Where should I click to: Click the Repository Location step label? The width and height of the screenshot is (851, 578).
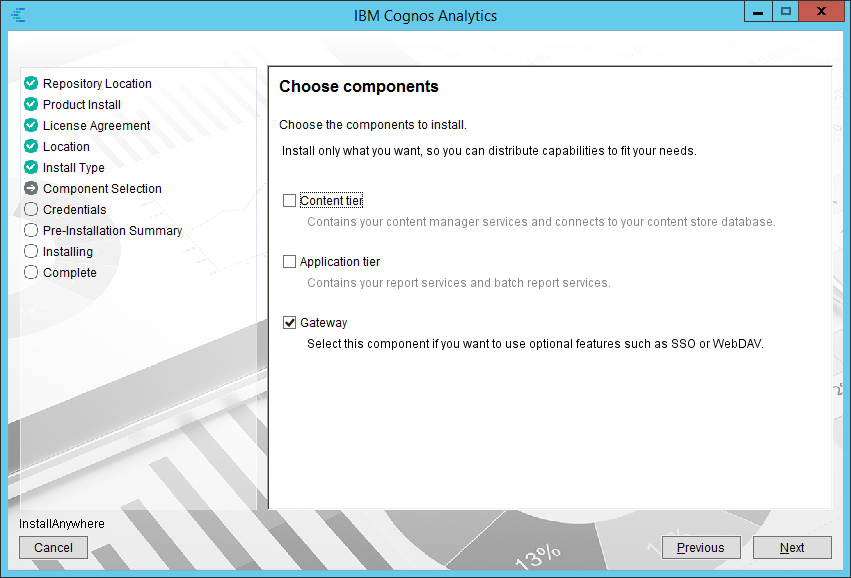(x=97, y=84)
